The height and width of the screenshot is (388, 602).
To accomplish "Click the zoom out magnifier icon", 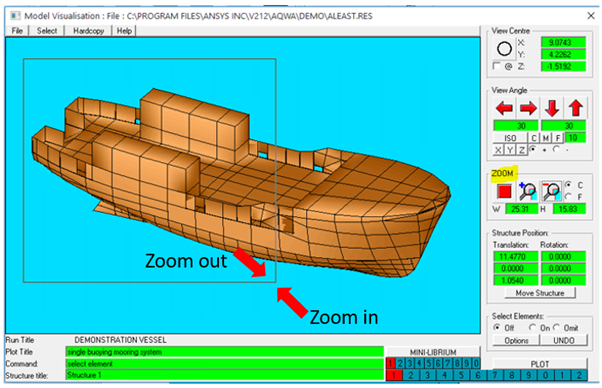I will click(x=551, y=191).
